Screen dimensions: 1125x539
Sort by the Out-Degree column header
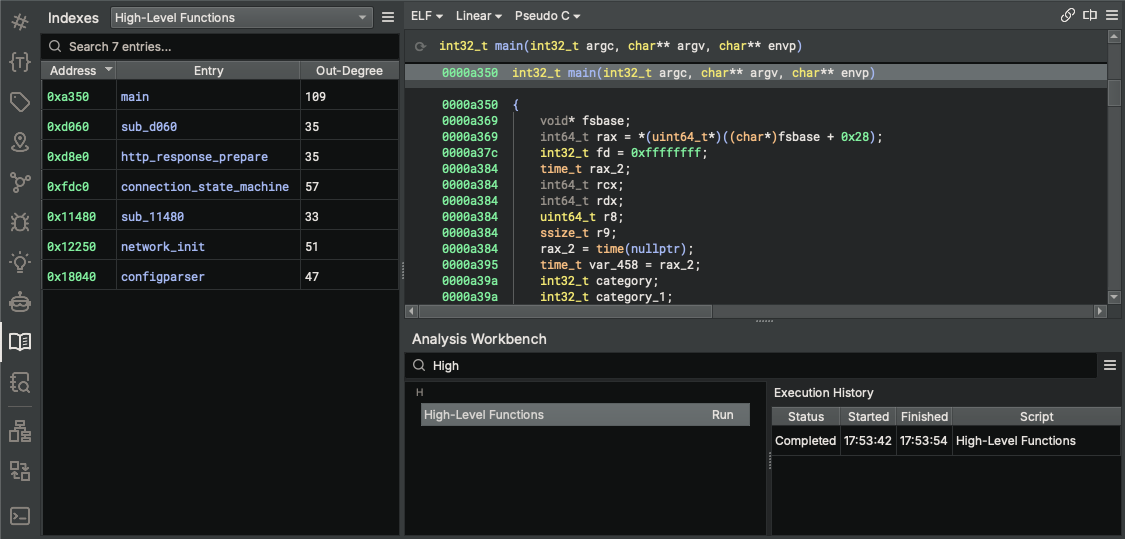click(349, 70)
